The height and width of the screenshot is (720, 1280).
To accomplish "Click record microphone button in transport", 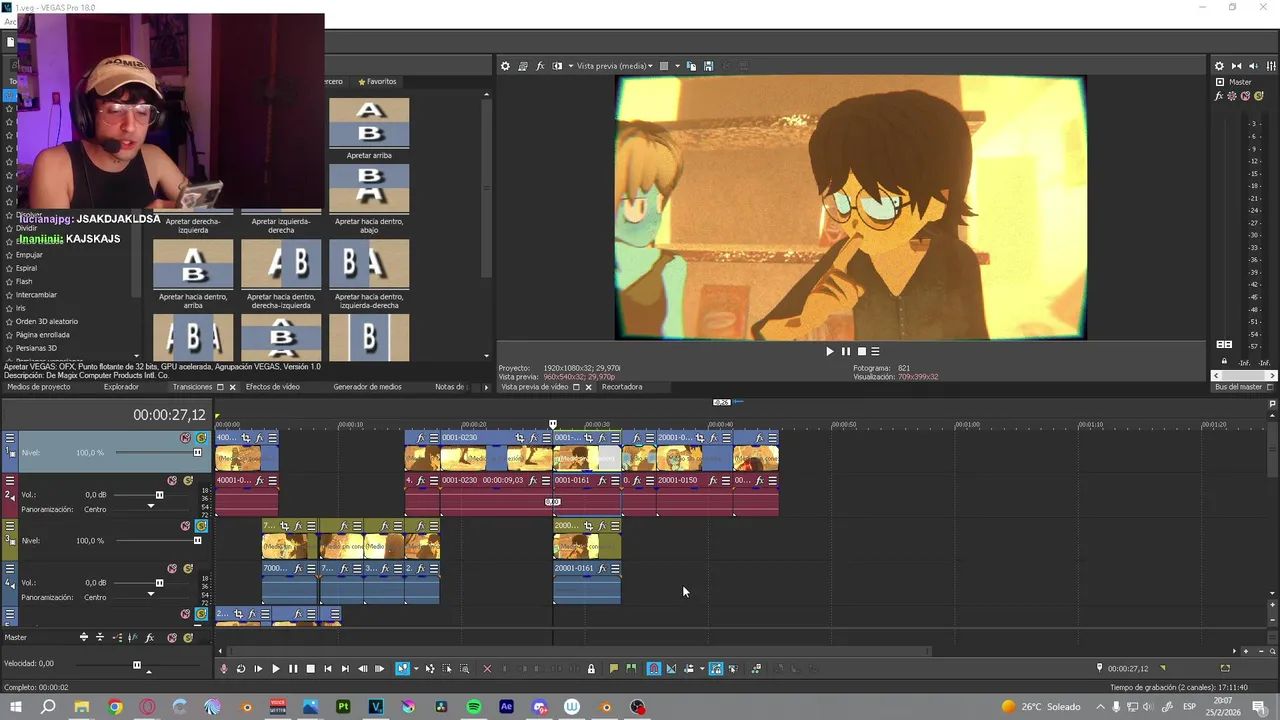I will [x=224, y=669].
